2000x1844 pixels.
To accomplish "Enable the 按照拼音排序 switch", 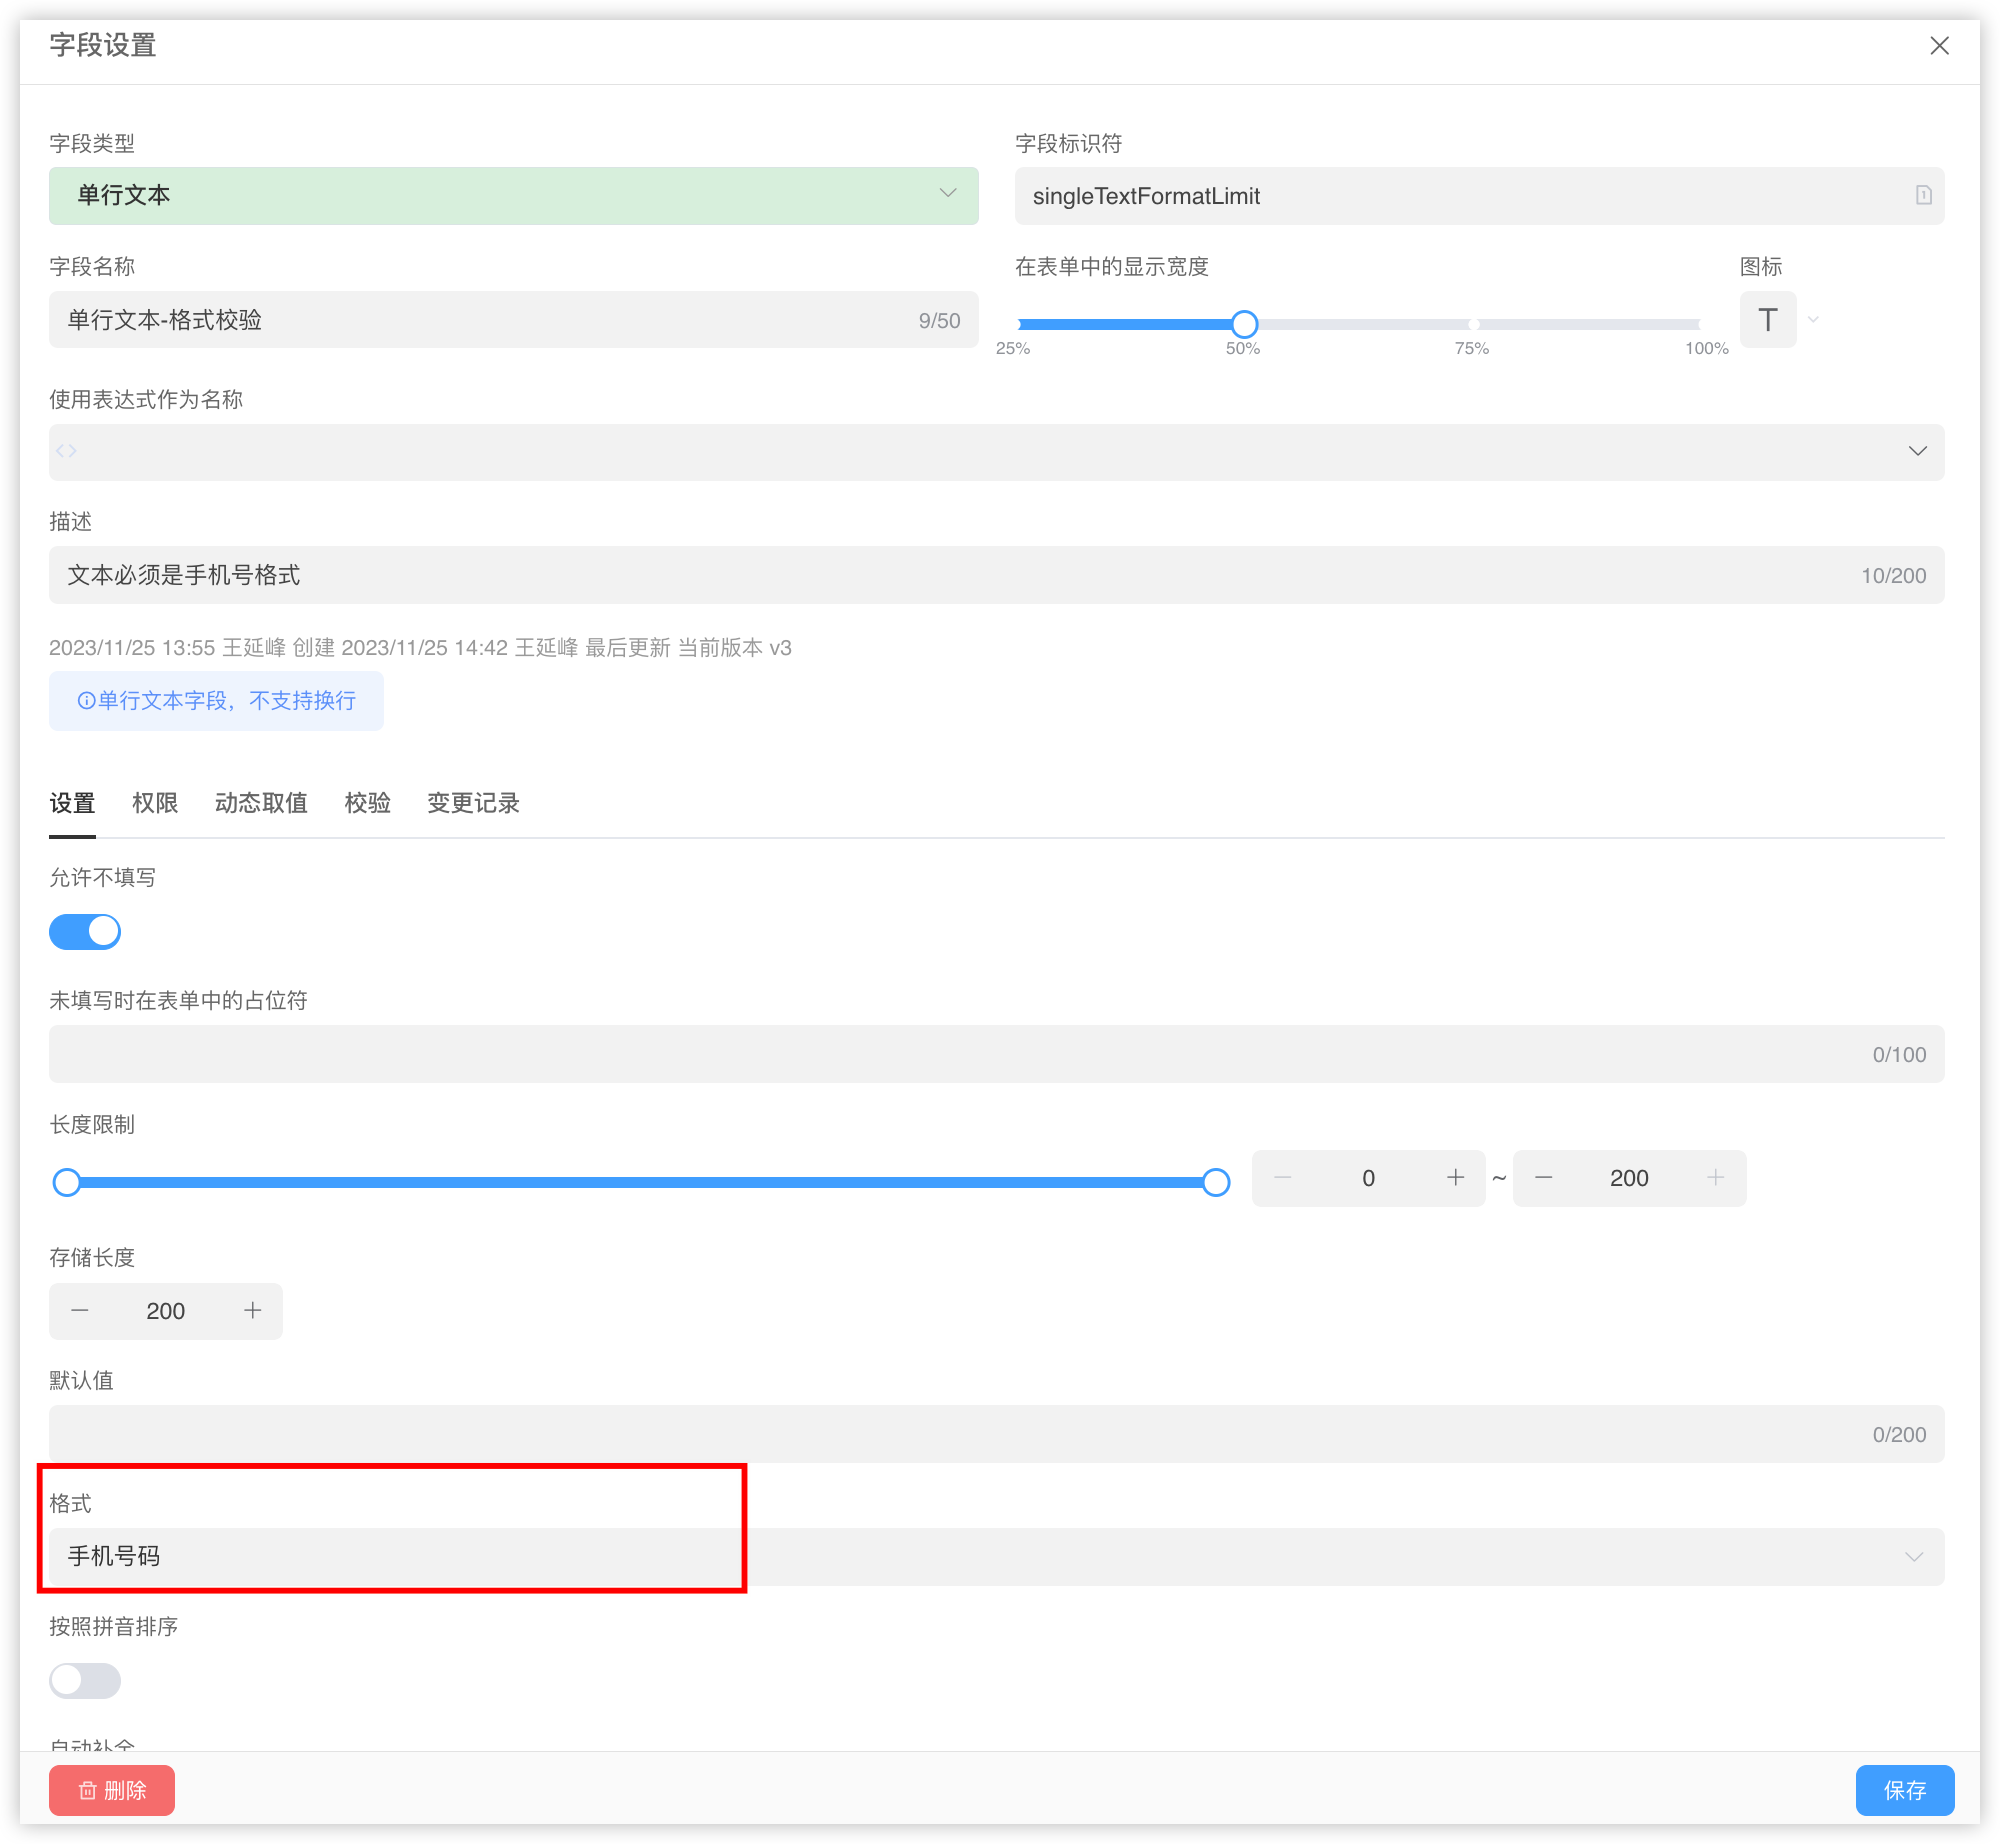I will tap(85, 1681).
